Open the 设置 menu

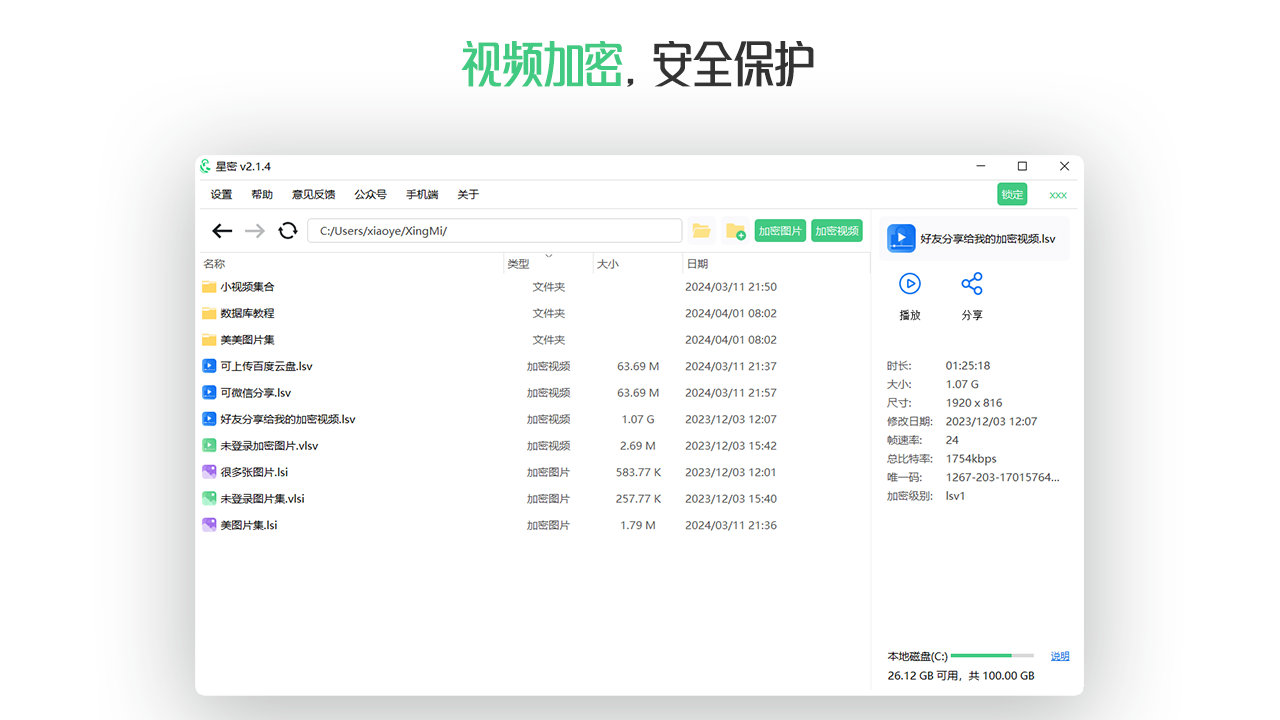[x=221, y=195]
